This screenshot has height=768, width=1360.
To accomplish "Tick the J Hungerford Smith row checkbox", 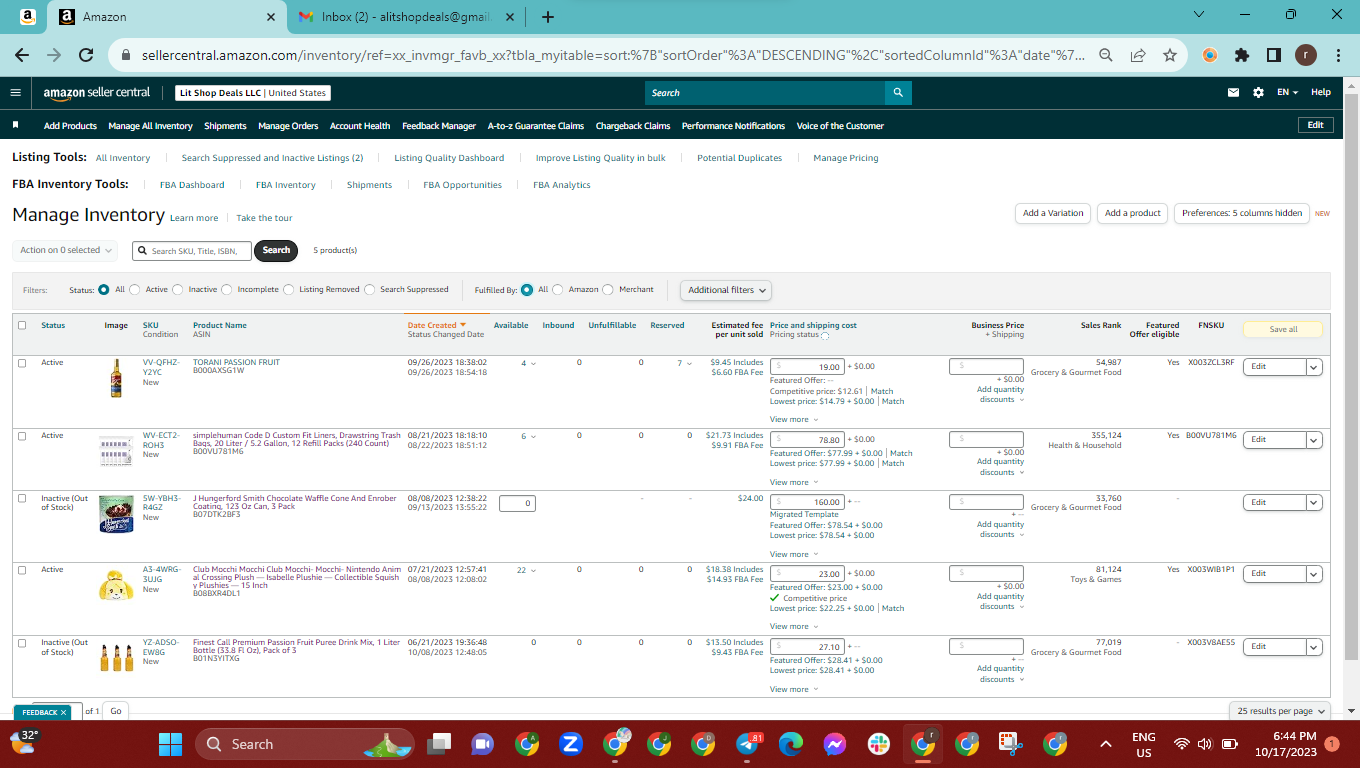I will (22, 498).
